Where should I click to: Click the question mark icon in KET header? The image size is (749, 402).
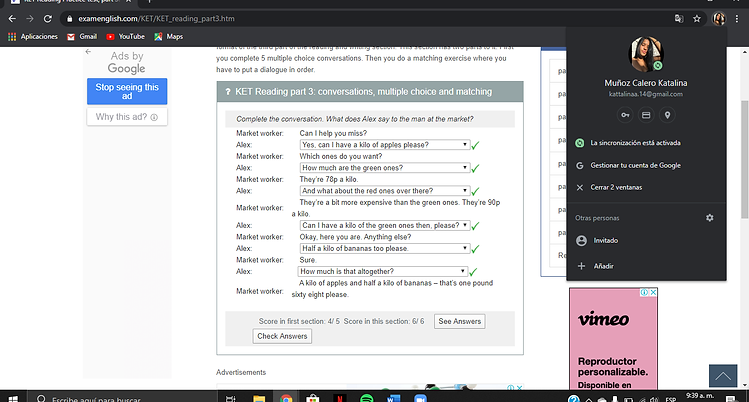point(228,92)
